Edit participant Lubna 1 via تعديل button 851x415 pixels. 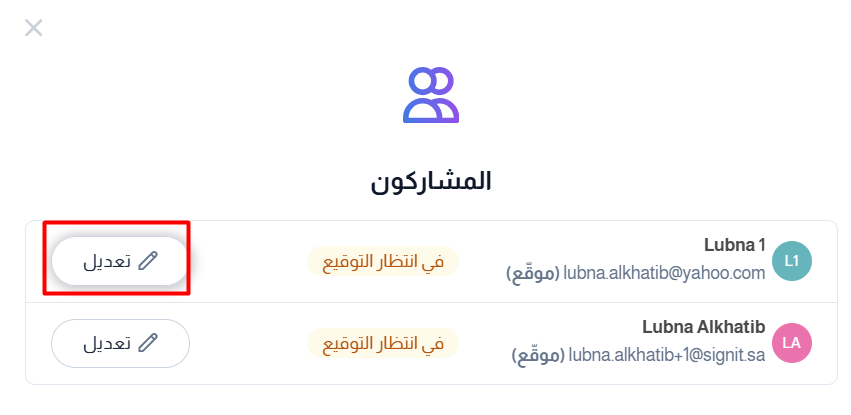pos(120,261)
